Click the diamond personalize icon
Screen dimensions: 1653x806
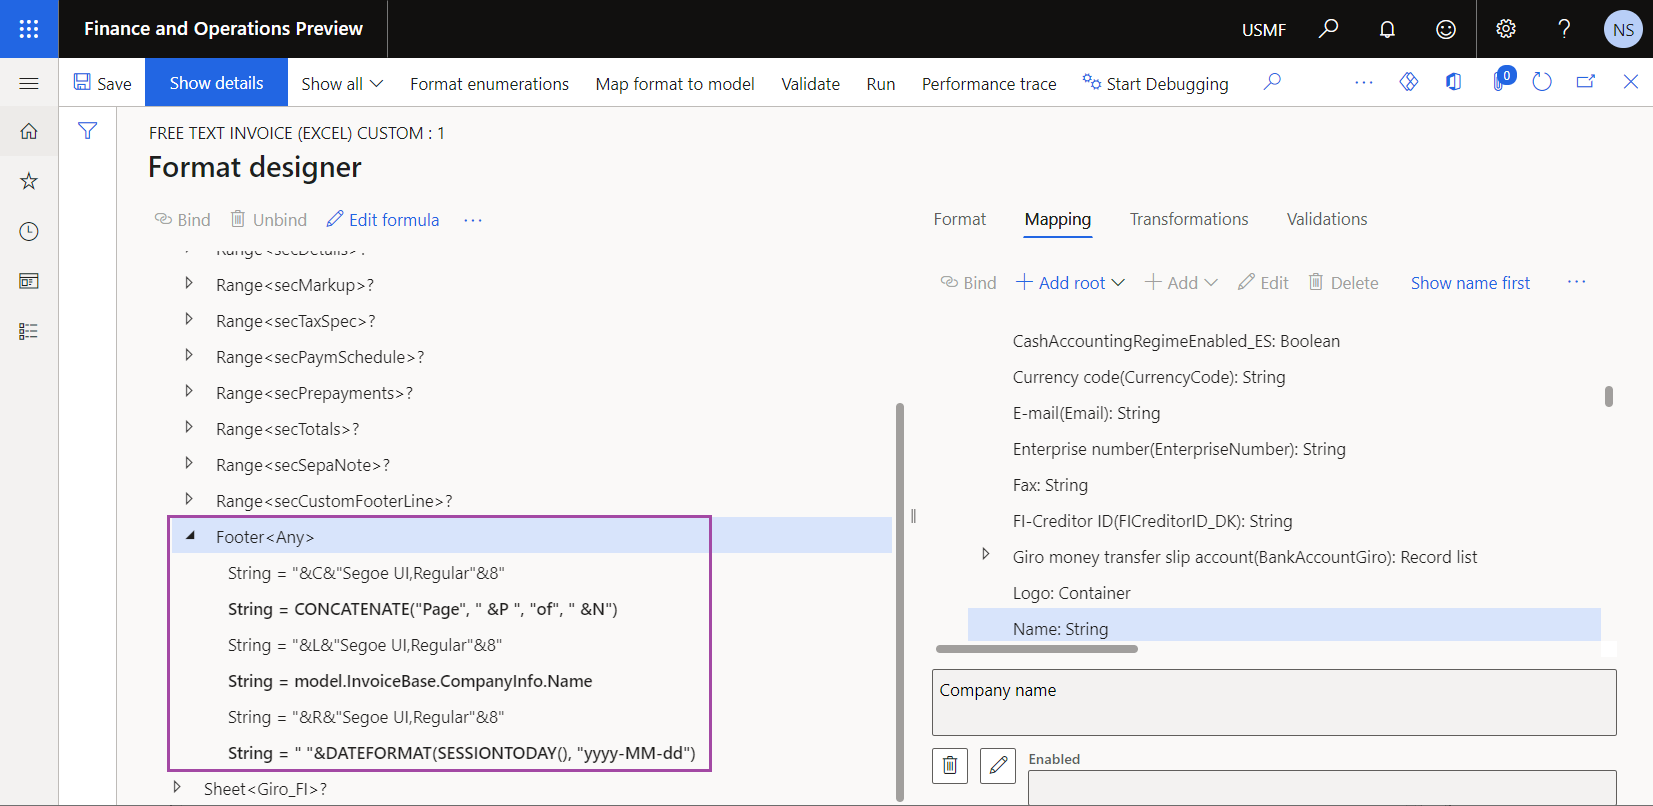tap(1409, 82)
